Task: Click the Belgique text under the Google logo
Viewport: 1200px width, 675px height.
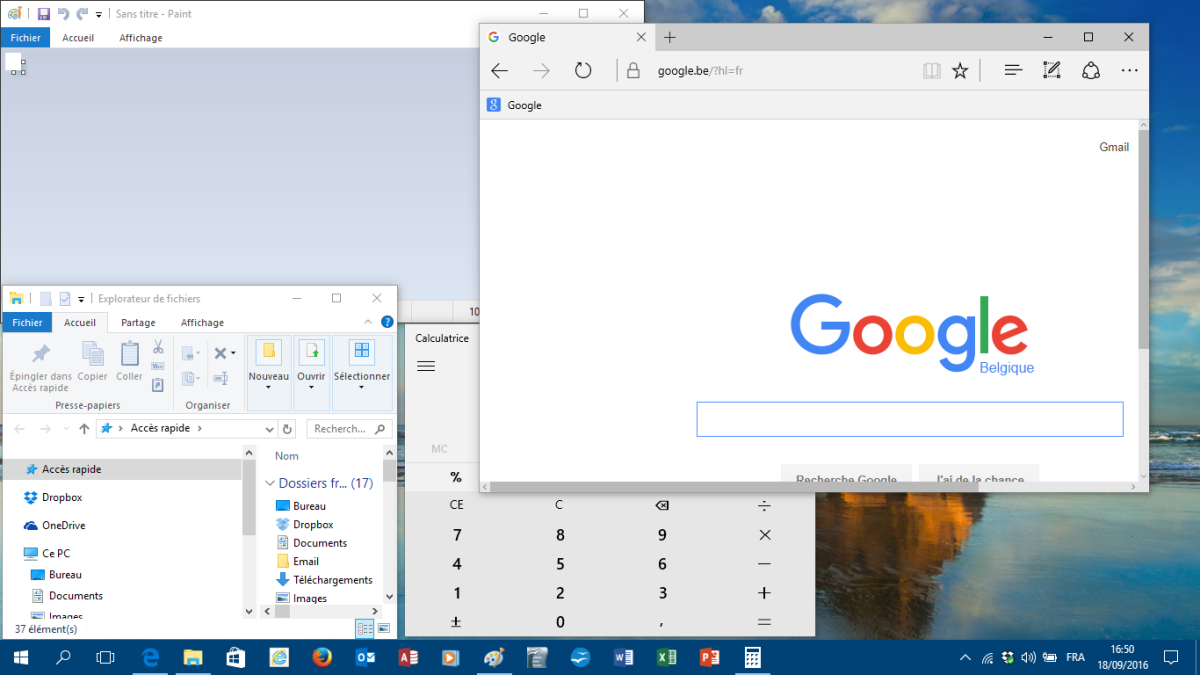Action: tap(1006, 368)
